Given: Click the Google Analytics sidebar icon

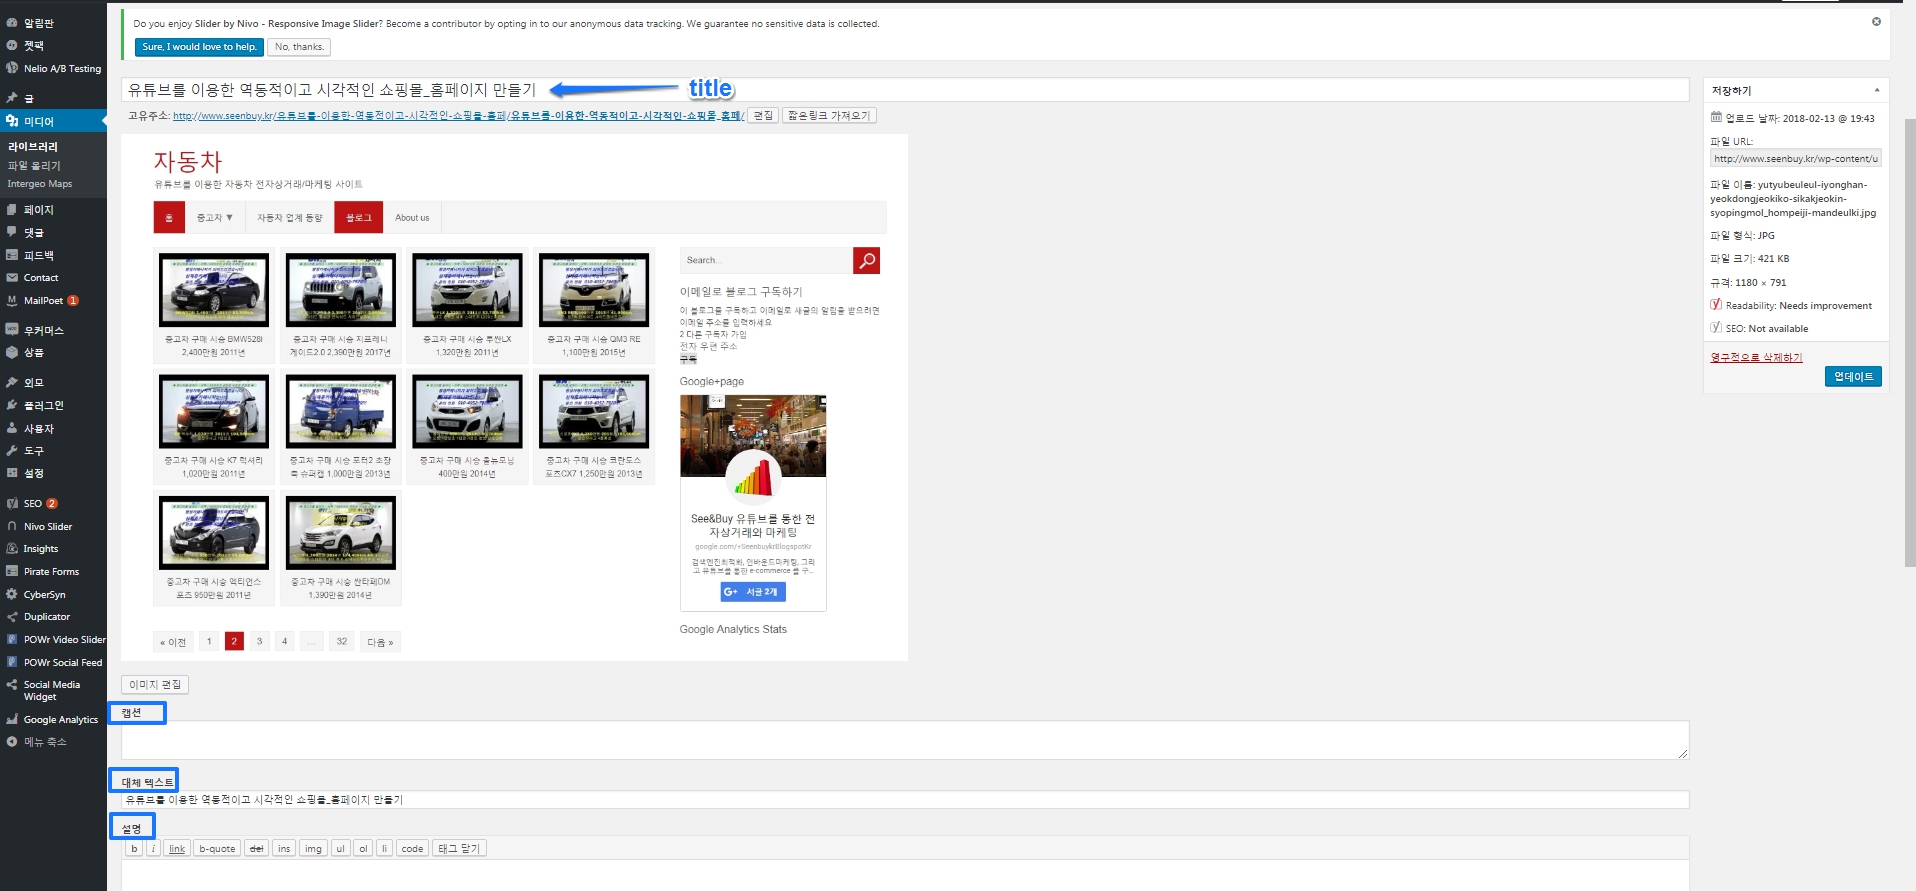Looking at the screenshot, I should (12, 719).
